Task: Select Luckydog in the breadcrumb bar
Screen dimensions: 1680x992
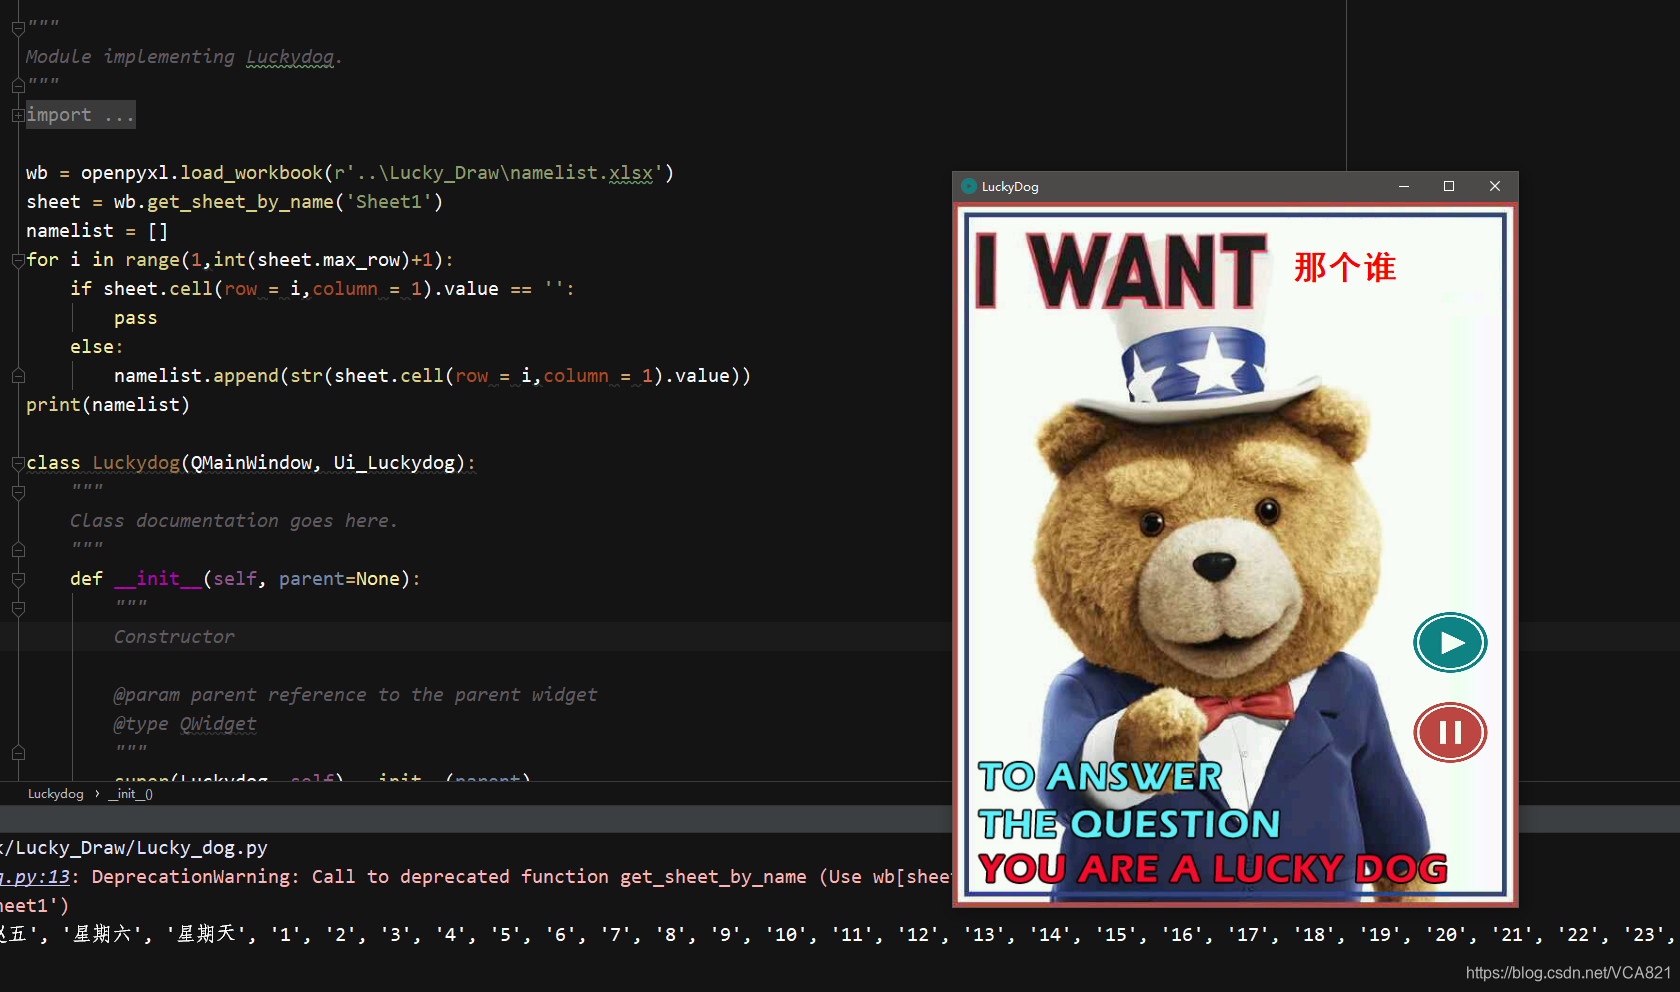Action: click(56, 794)
